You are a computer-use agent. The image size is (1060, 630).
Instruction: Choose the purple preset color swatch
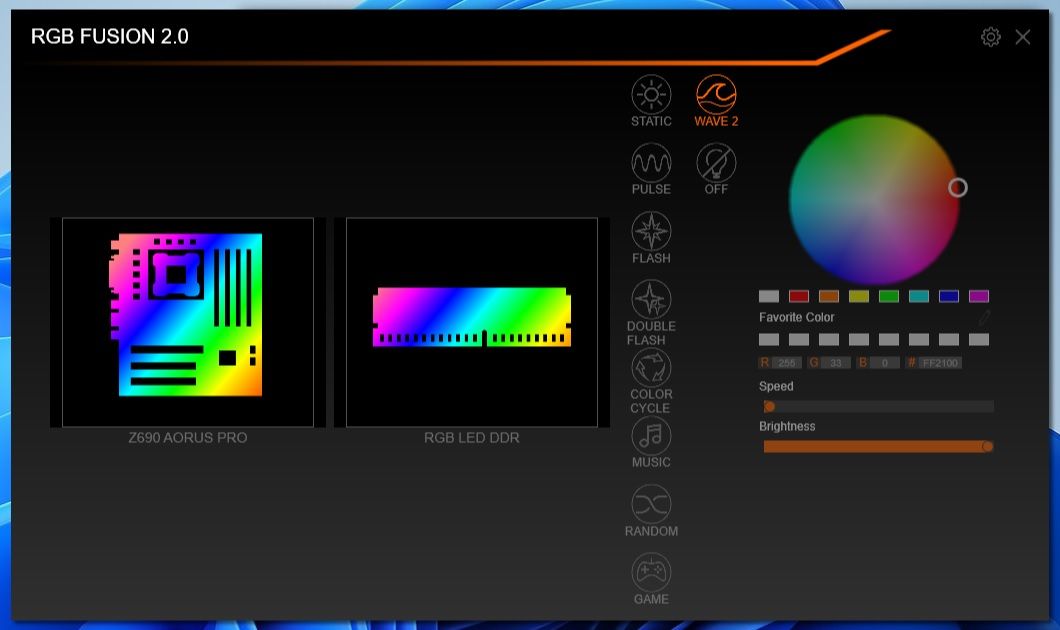pos(979,296)
